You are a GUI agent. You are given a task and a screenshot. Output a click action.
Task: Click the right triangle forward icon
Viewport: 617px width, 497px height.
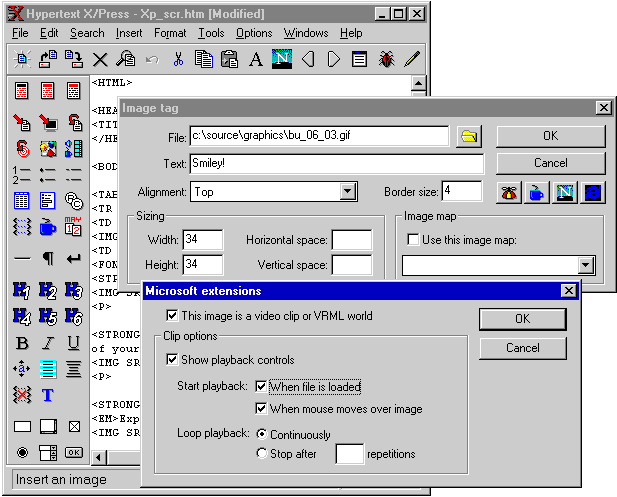coord(334,59)
